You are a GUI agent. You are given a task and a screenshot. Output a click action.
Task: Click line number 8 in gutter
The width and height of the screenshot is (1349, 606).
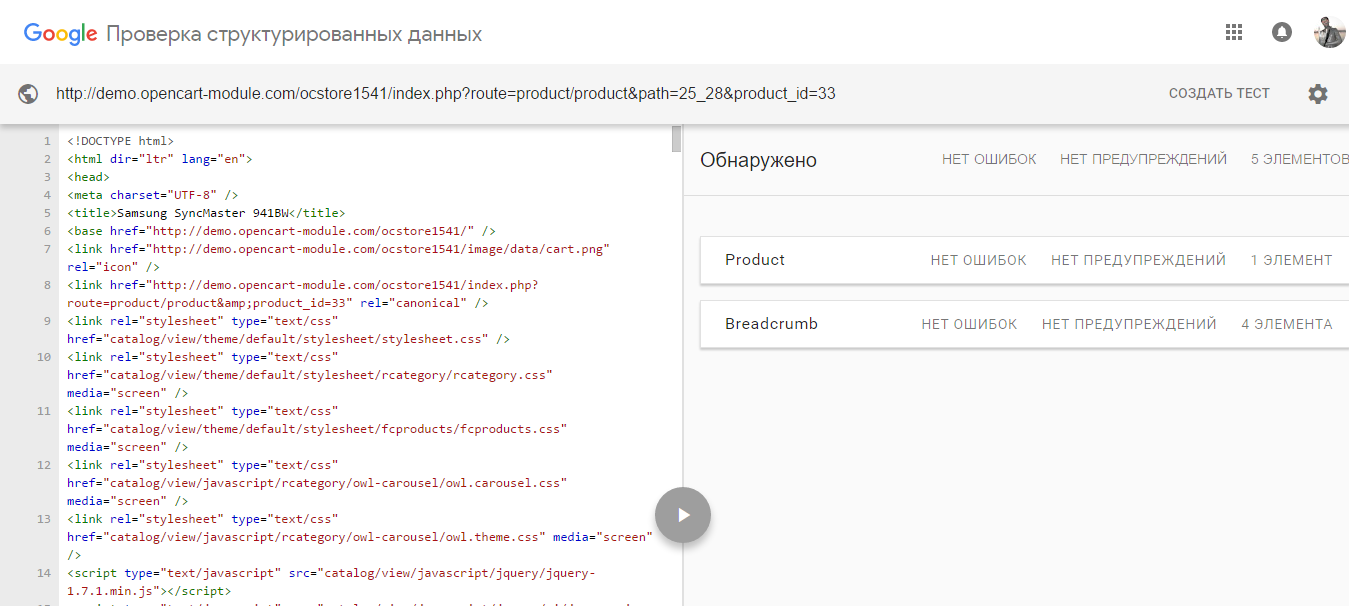46,285
